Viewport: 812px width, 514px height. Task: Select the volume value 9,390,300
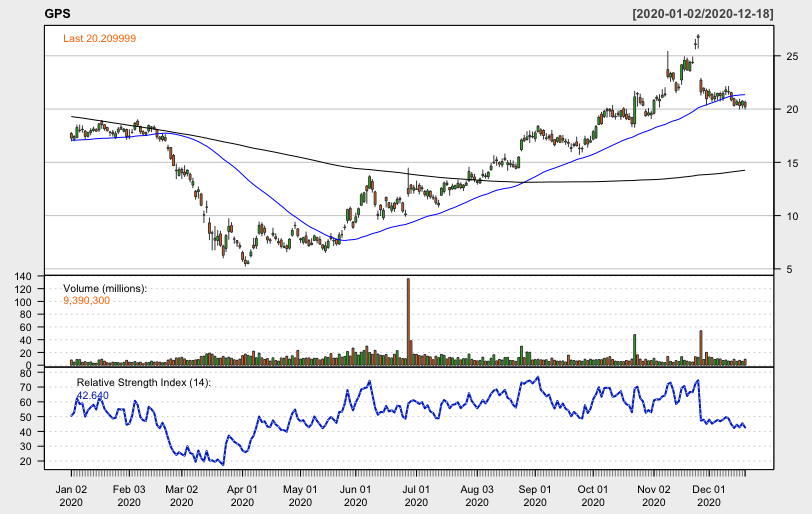86,301
